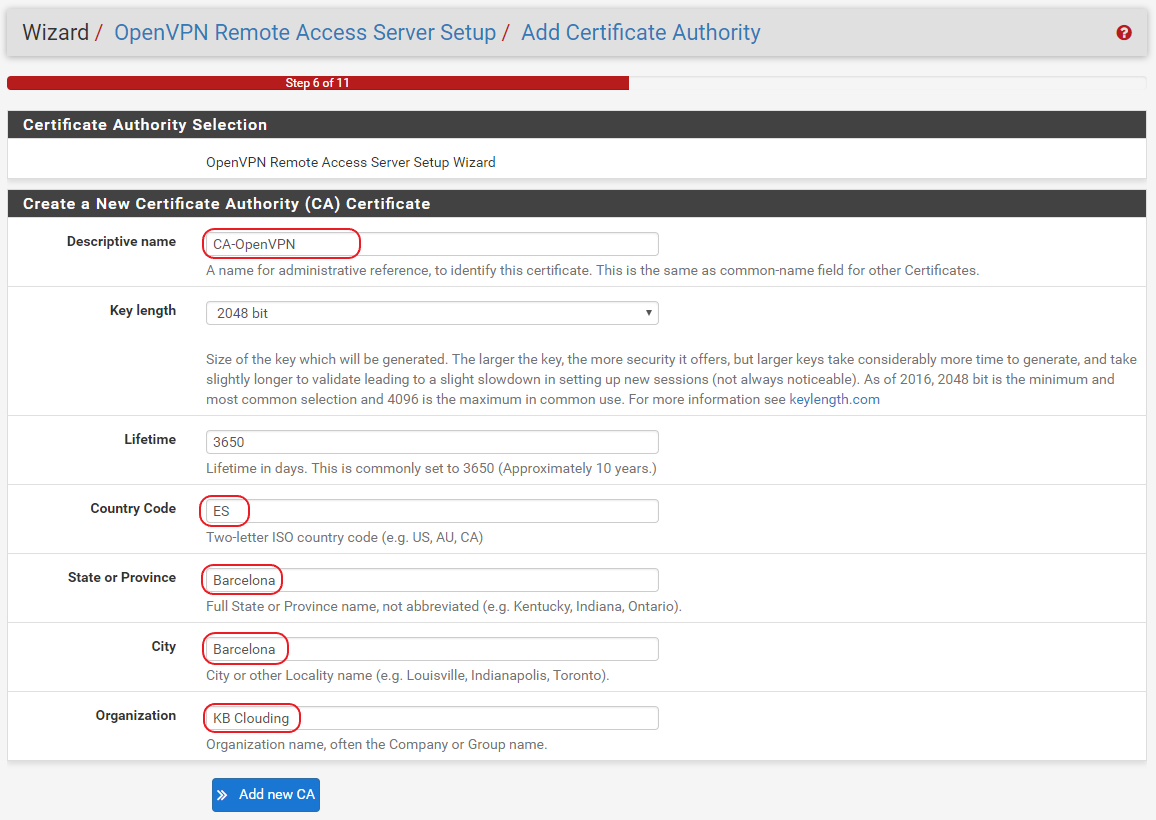
Task: Focus the Descriptive name input field
Action: (432, 244)
